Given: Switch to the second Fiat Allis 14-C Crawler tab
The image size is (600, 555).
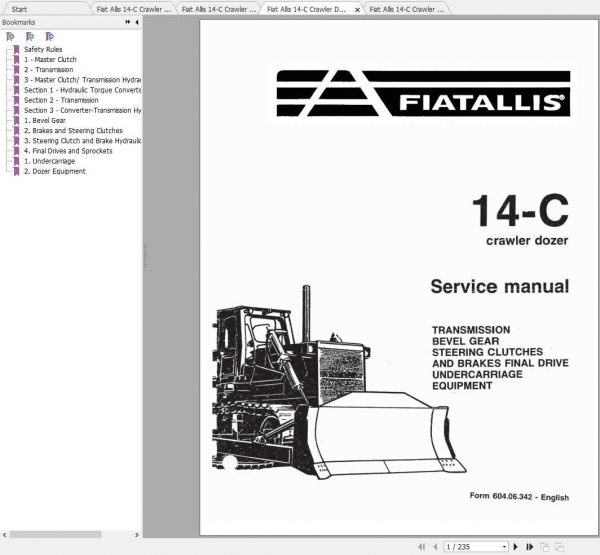Looking at the screenshot, I should (x=218, y=9).
